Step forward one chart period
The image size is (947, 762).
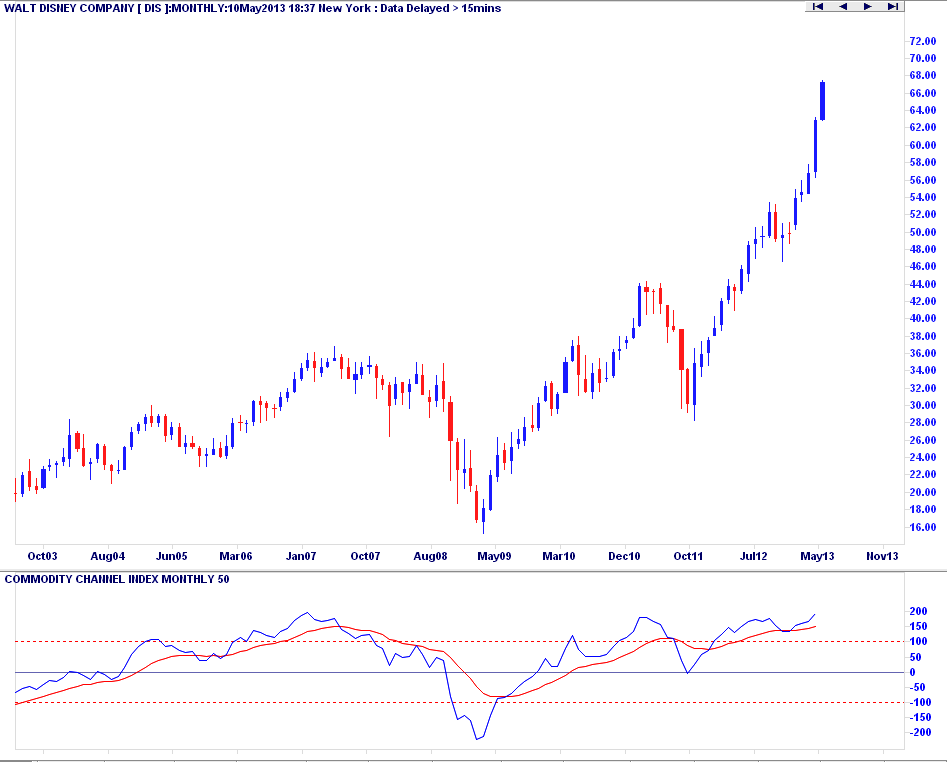click(868, 6)
